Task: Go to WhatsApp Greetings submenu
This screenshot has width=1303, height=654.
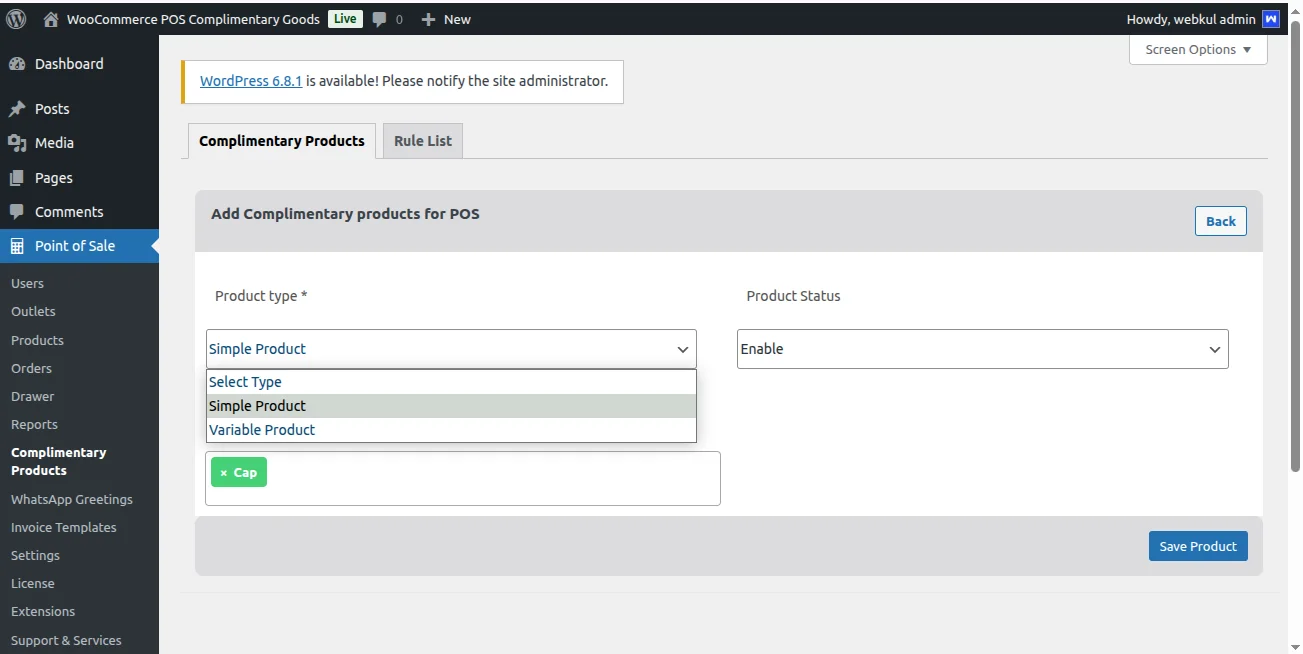Action: pyautogui.click(x=71, y=499)
